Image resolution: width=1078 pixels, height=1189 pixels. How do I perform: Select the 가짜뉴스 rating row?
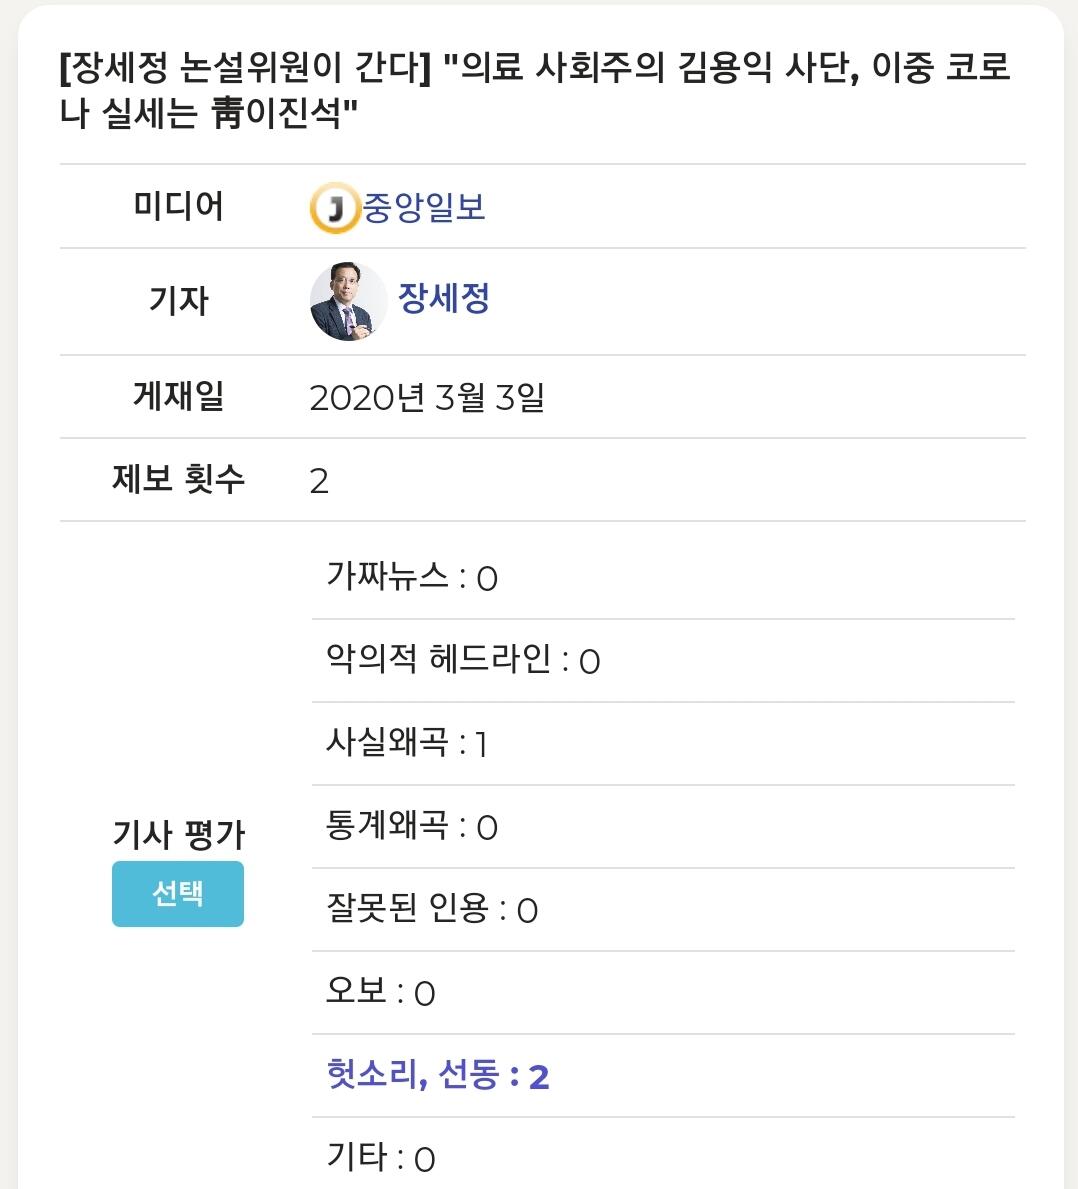click(x=663, y=578)
